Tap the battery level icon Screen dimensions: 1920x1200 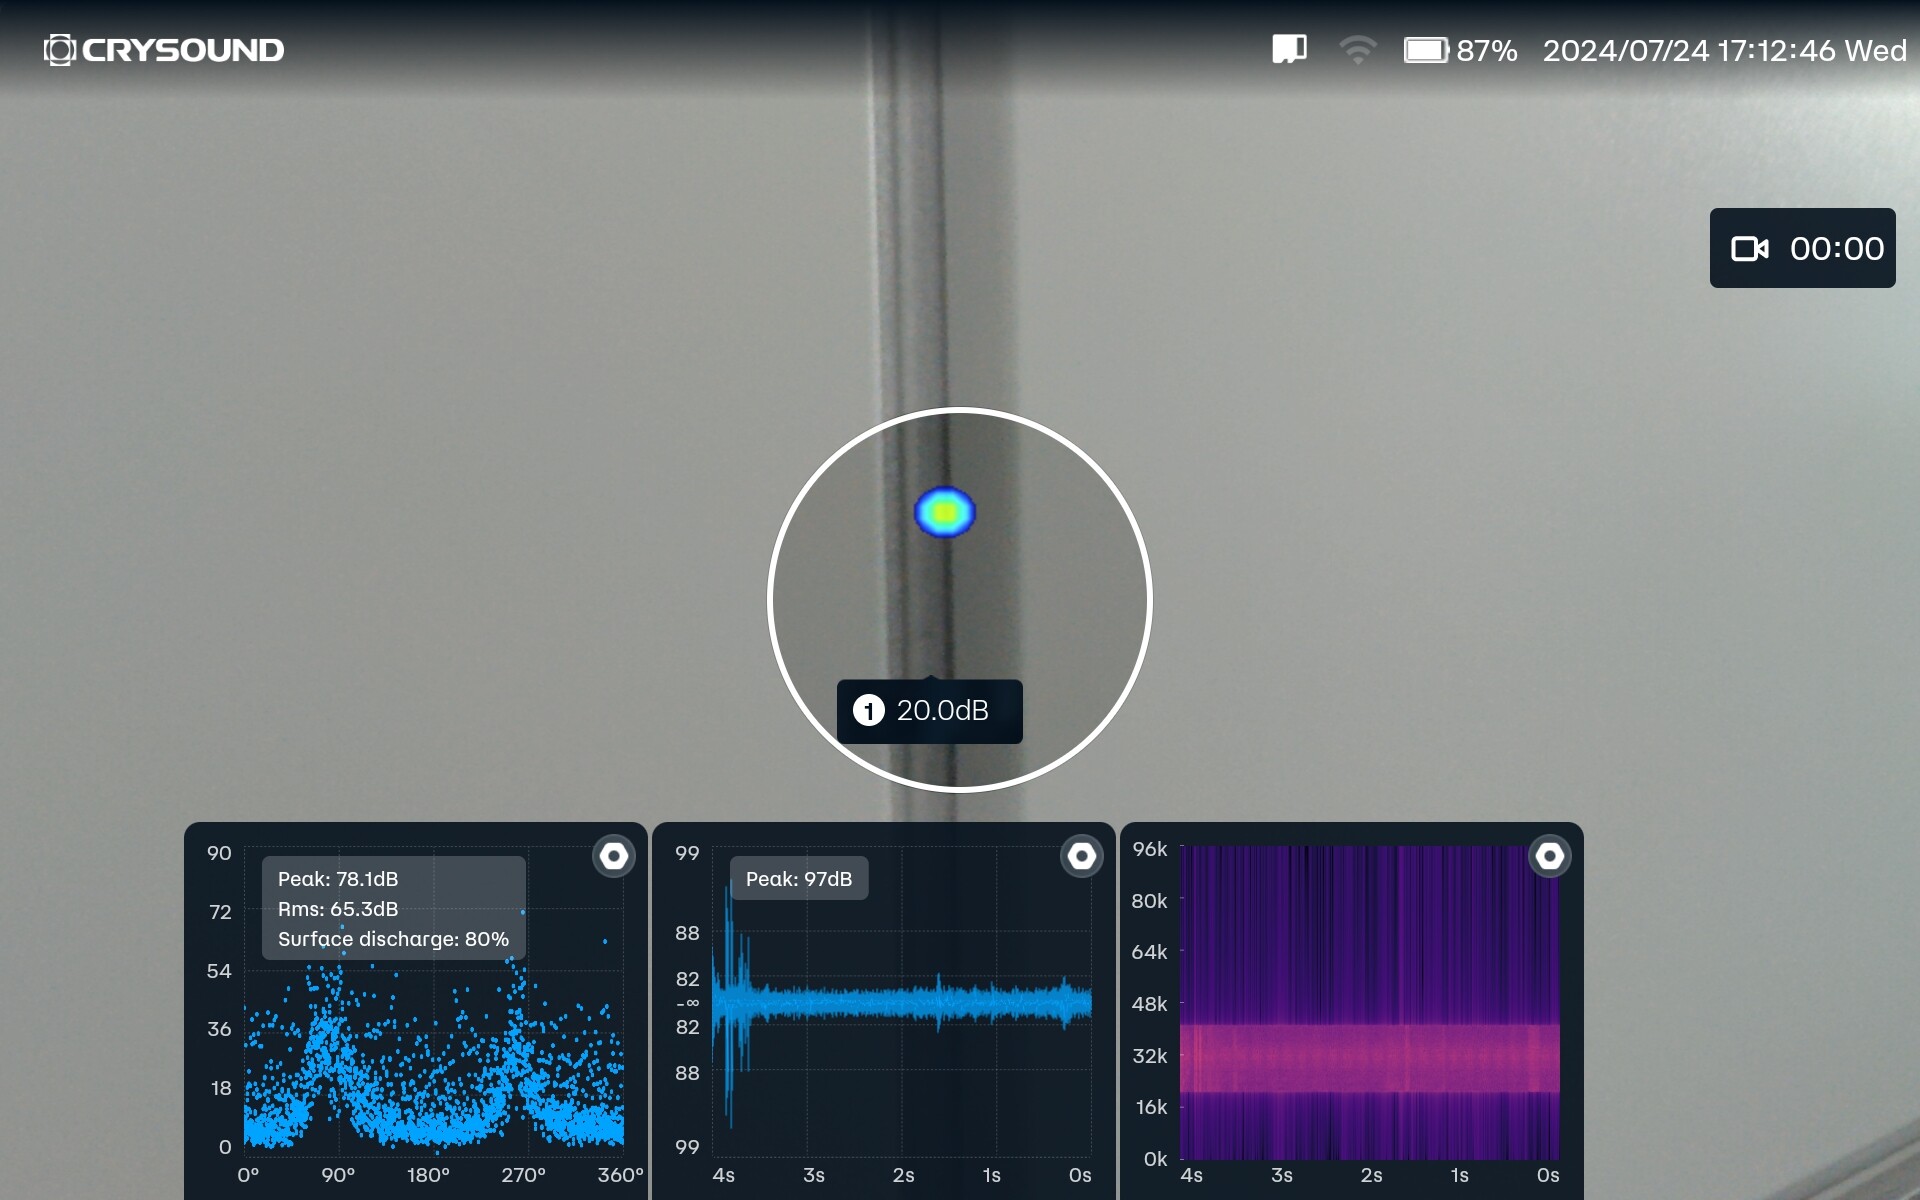[1425, 50]
